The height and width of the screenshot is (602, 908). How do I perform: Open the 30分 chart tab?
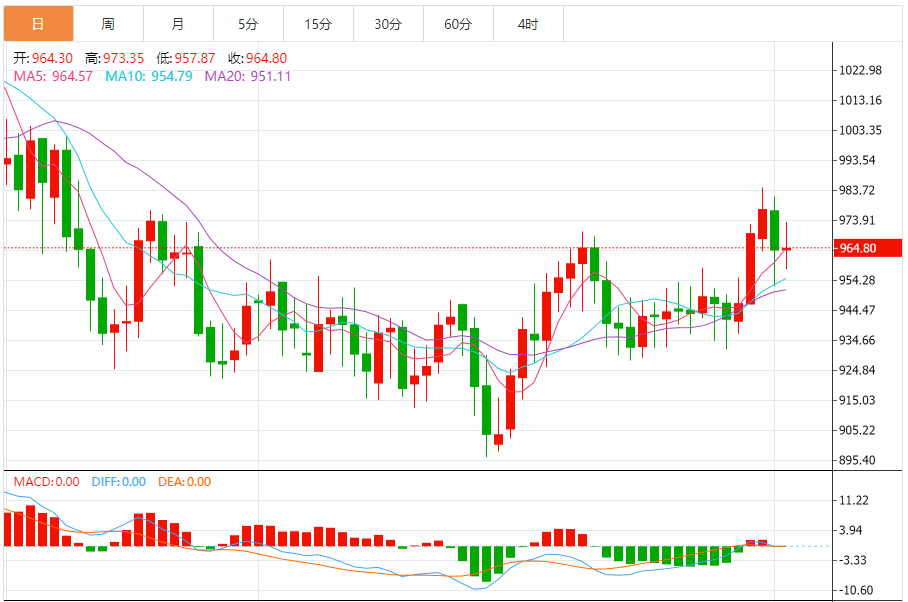click(389, 24)
